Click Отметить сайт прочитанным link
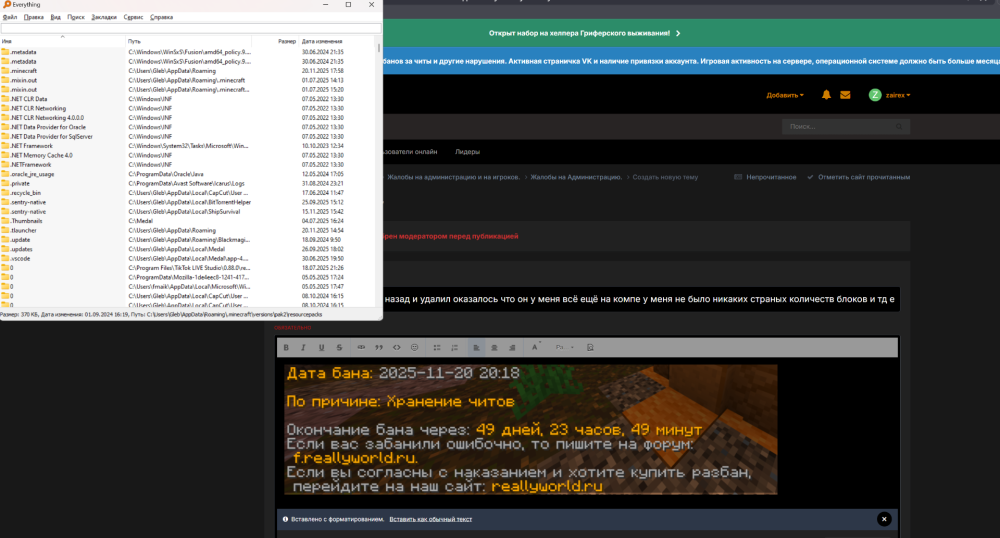 click(858, 177)
